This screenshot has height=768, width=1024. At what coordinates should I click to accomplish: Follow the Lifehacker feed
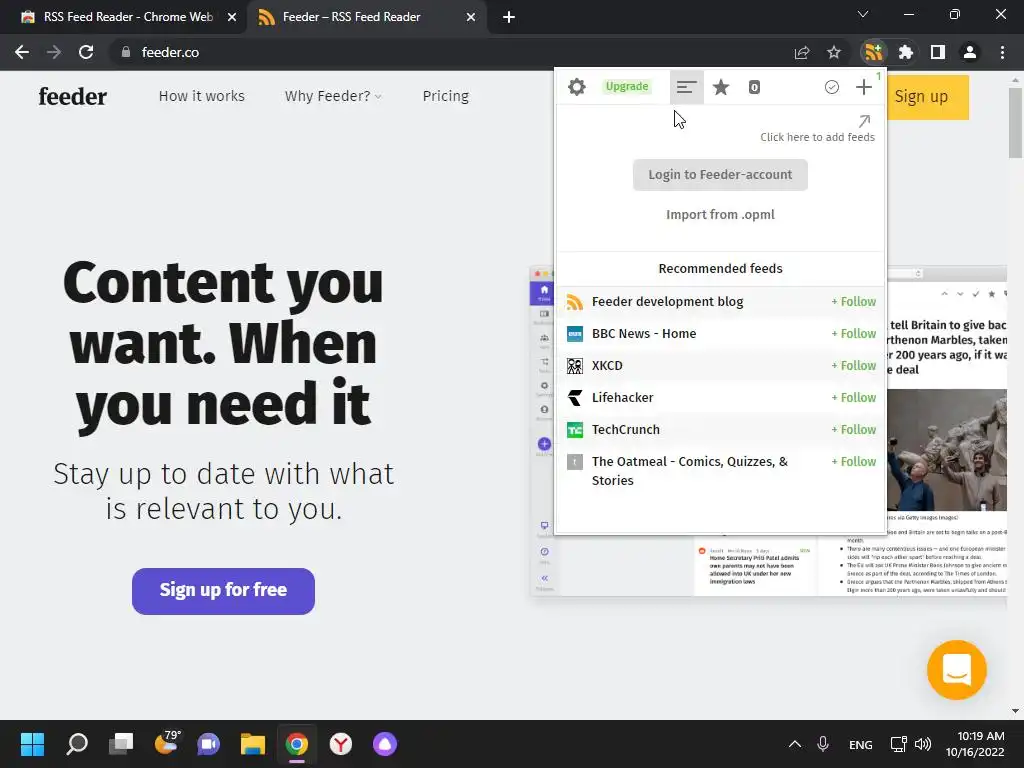[854, 398]
